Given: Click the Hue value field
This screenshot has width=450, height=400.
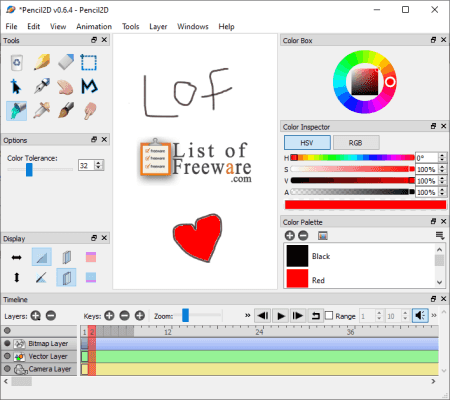Looking at the screenshot, I should 427,157.
